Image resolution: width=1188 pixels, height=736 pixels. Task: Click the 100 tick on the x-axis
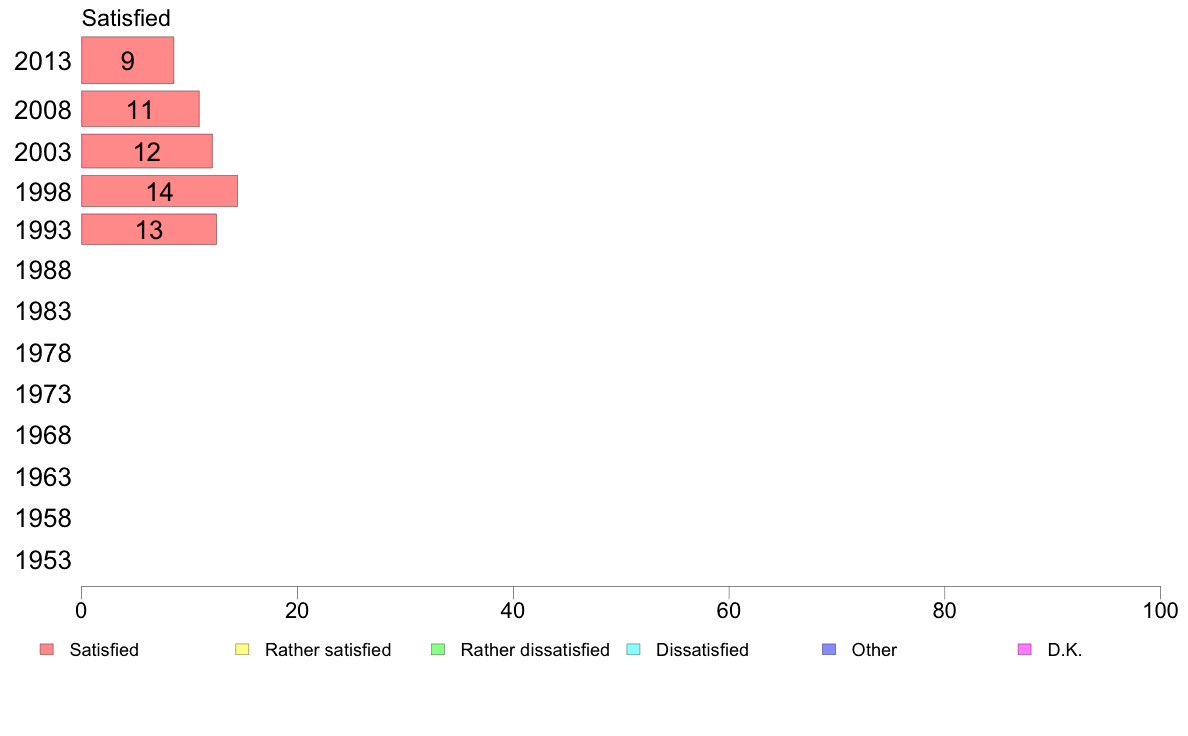click(x=1160, y=611)
